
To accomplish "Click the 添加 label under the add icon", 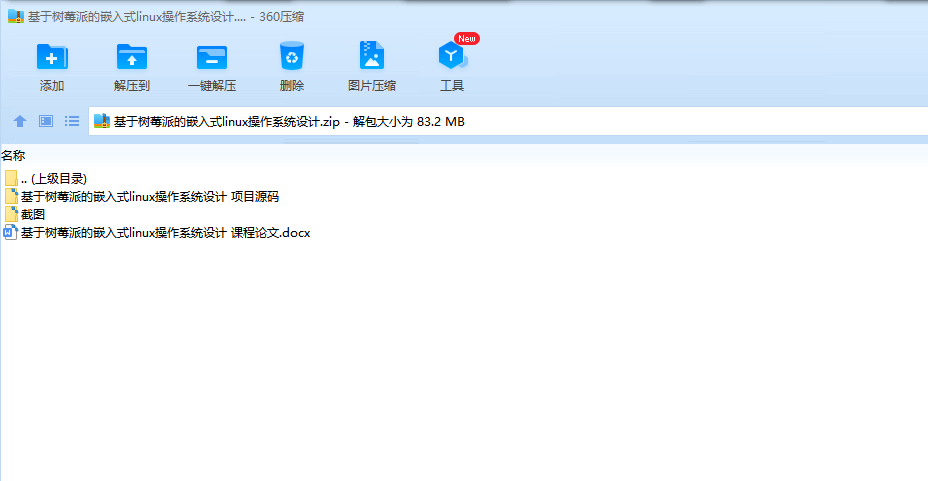I will (52, 86).
